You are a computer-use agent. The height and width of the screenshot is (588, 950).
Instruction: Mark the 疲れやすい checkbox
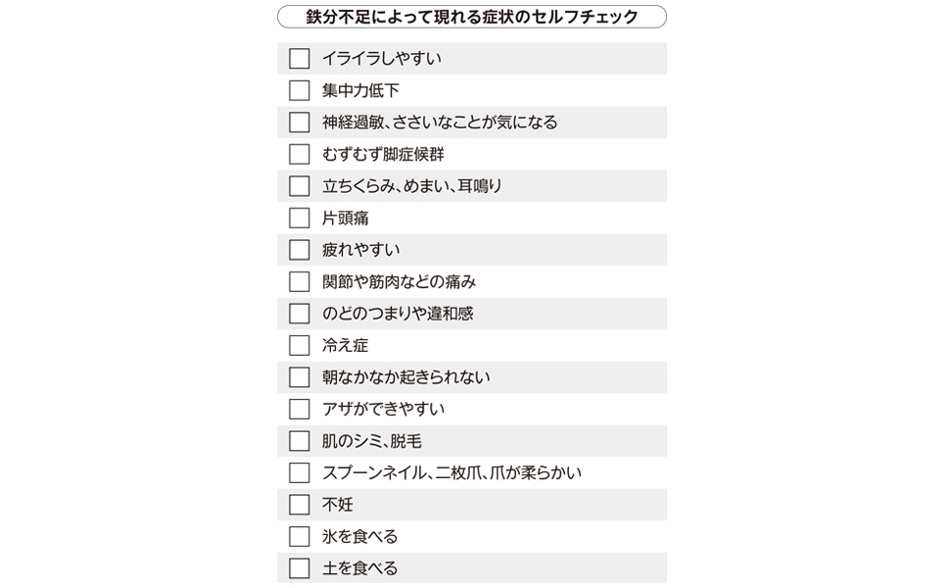pos(299,249)
